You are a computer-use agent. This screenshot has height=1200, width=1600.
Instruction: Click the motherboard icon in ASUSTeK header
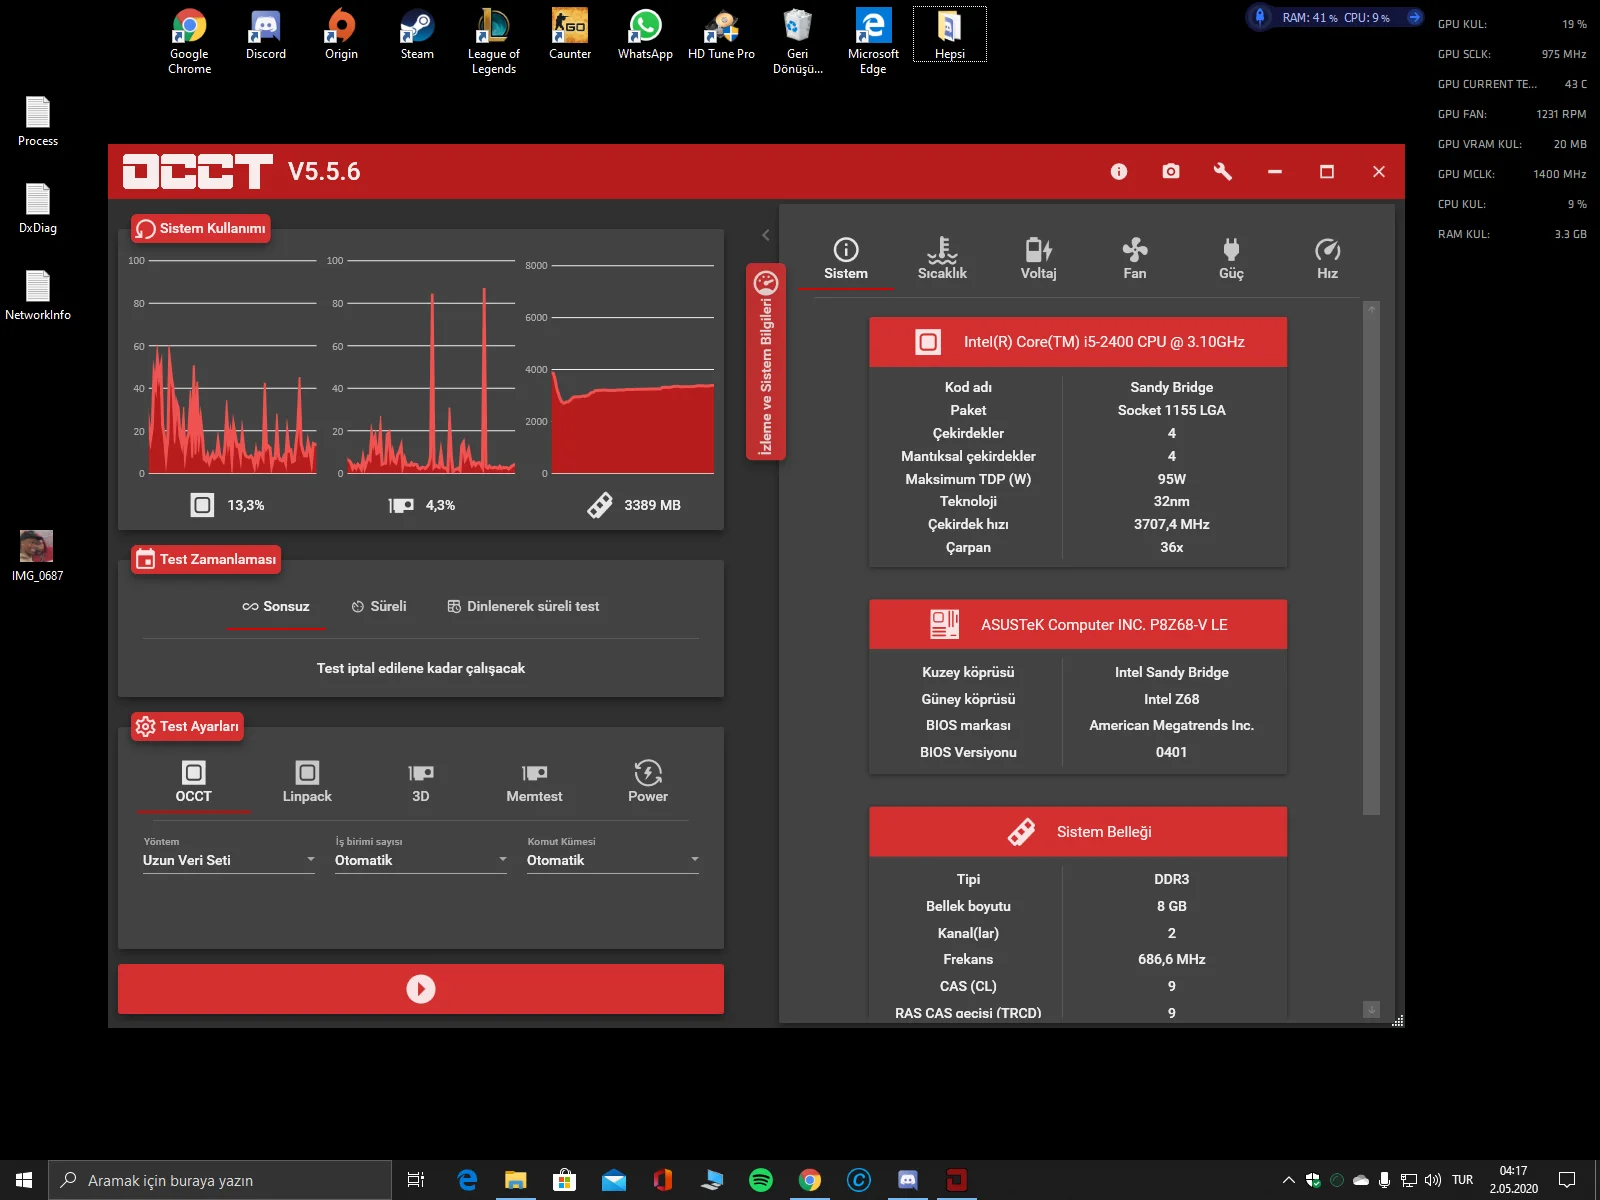(x=944, y=625)
